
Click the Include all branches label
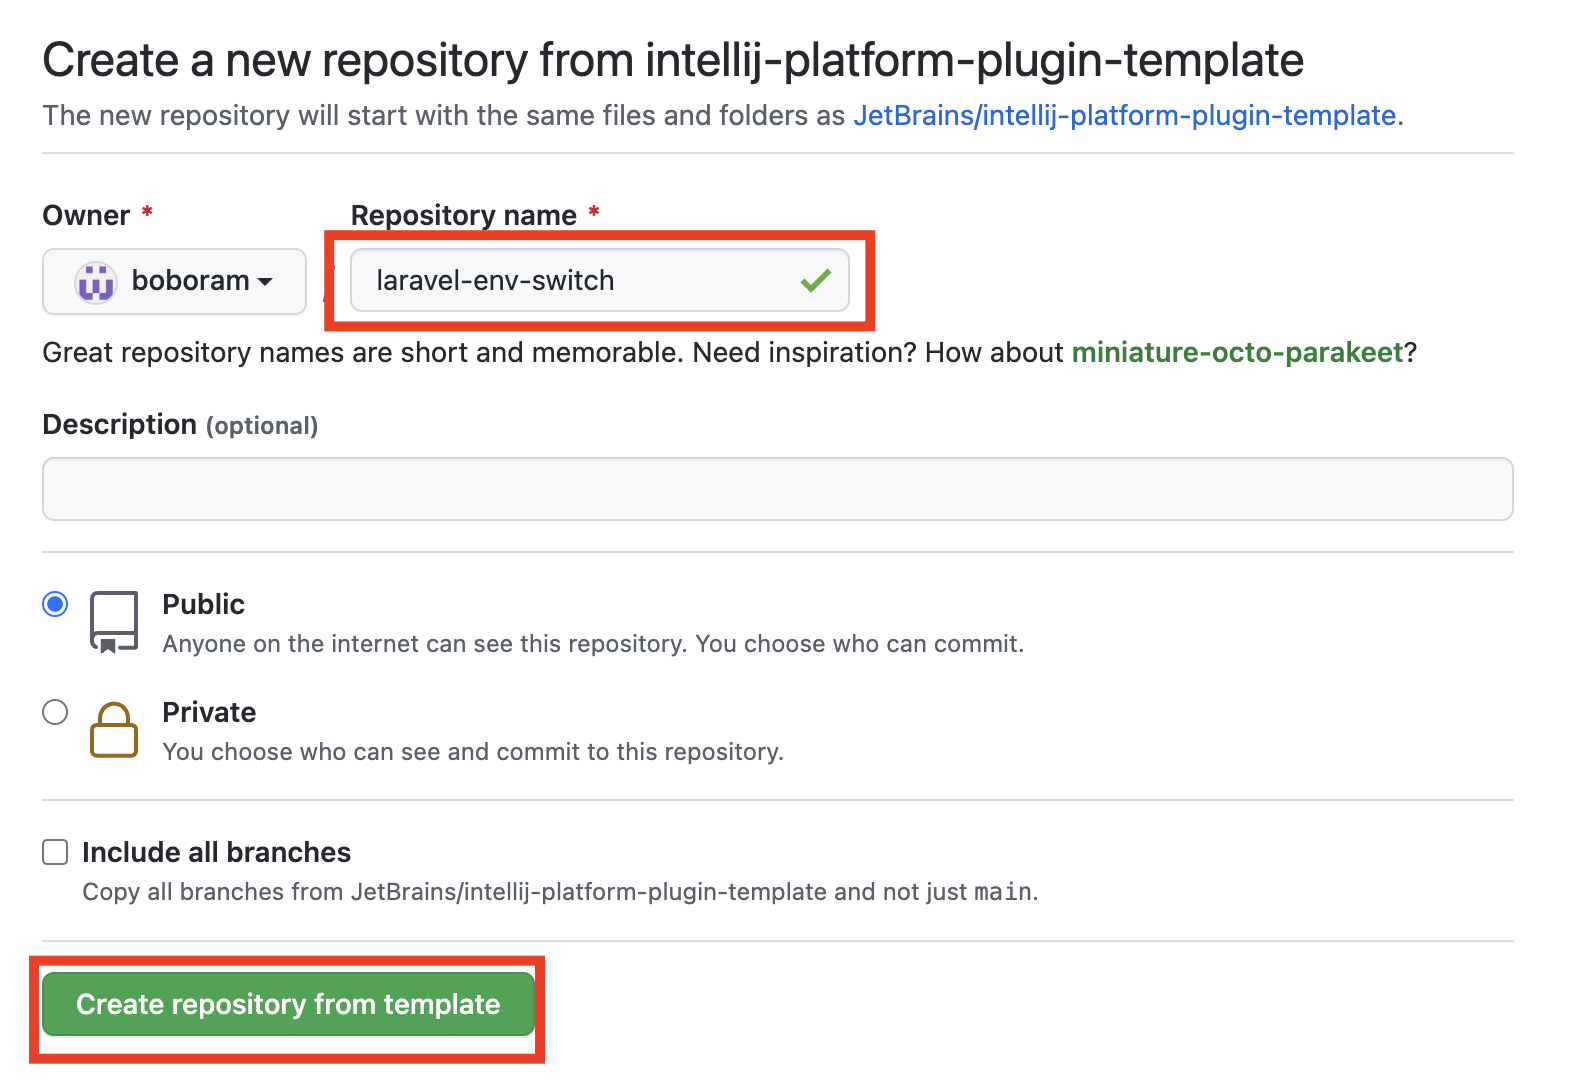click(x=216, y=852)
